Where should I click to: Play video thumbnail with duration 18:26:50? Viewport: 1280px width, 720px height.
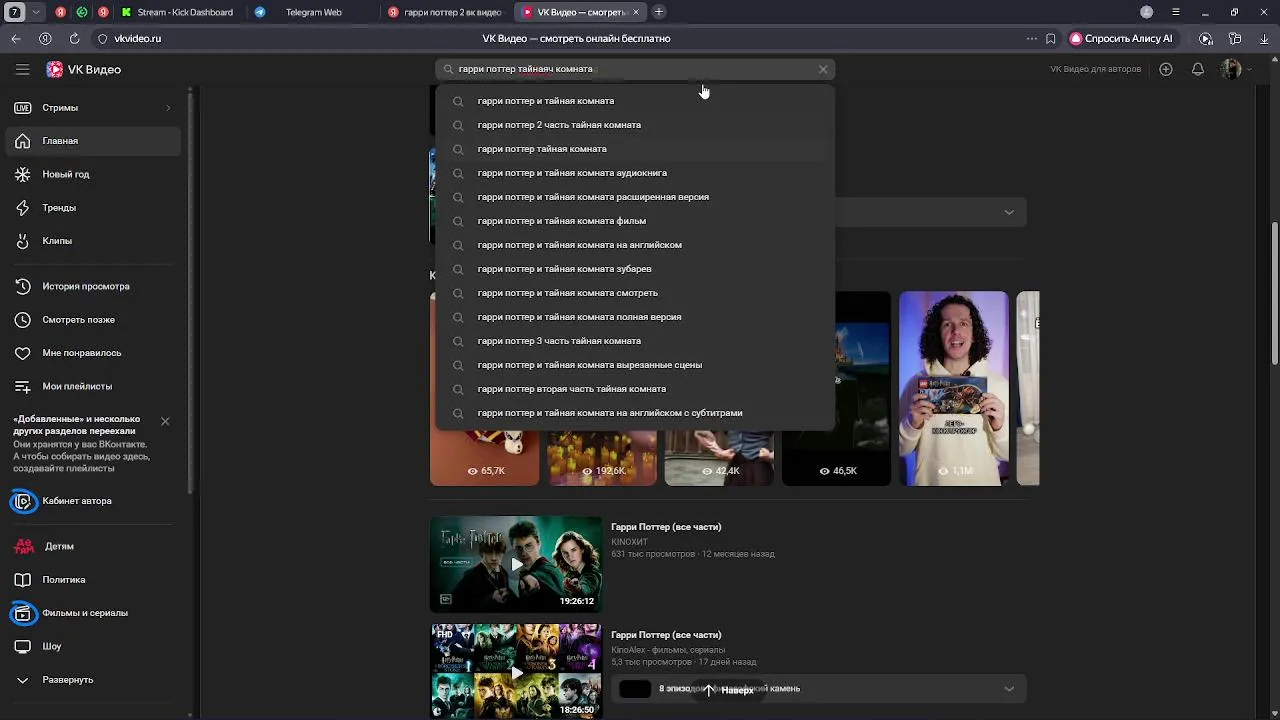pyautogui.click(x=516, y=672)
